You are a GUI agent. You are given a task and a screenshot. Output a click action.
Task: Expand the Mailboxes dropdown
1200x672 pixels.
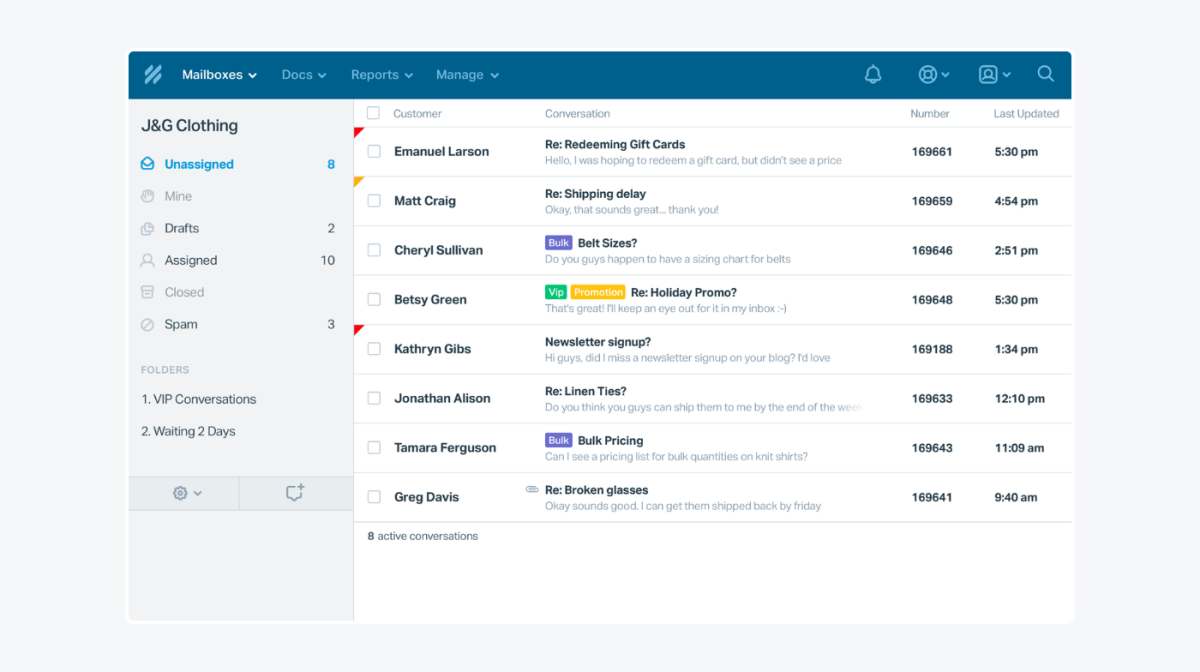coord(218,74)
